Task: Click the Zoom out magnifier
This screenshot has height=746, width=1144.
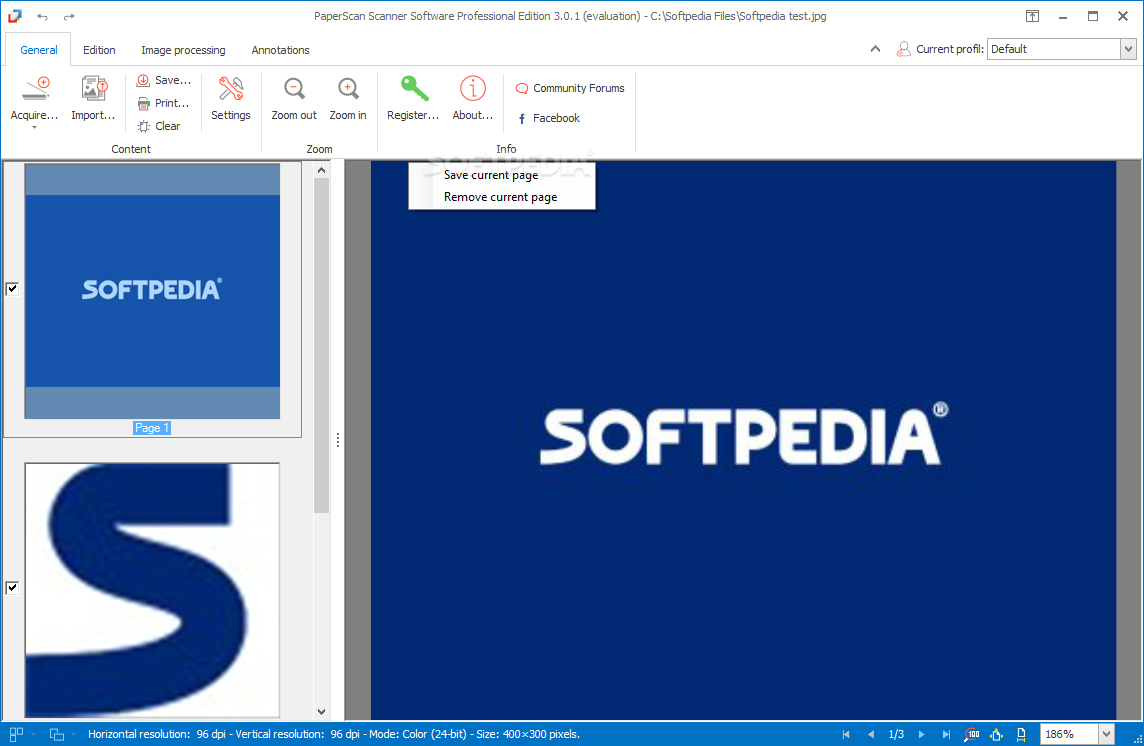Action: [x=294, y=90]
